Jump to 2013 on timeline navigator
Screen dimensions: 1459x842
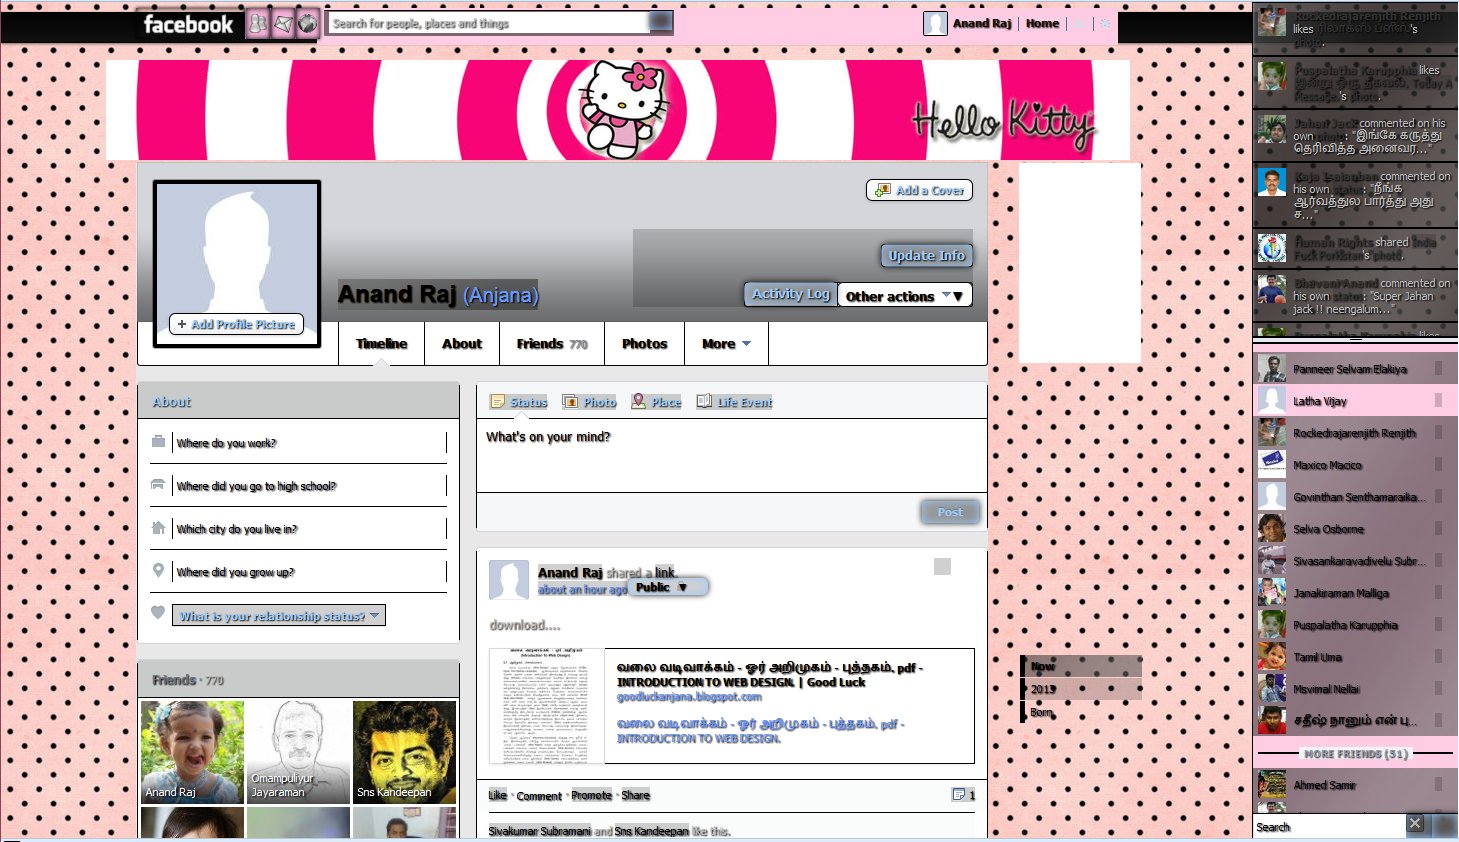tap(1043, 689)
